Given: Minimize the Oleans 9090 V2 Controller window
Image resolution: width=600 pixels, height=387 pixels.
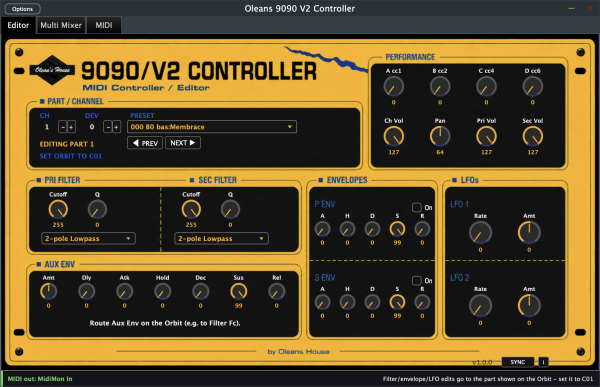Looking at the screenshot, I should tap(571, 8).
